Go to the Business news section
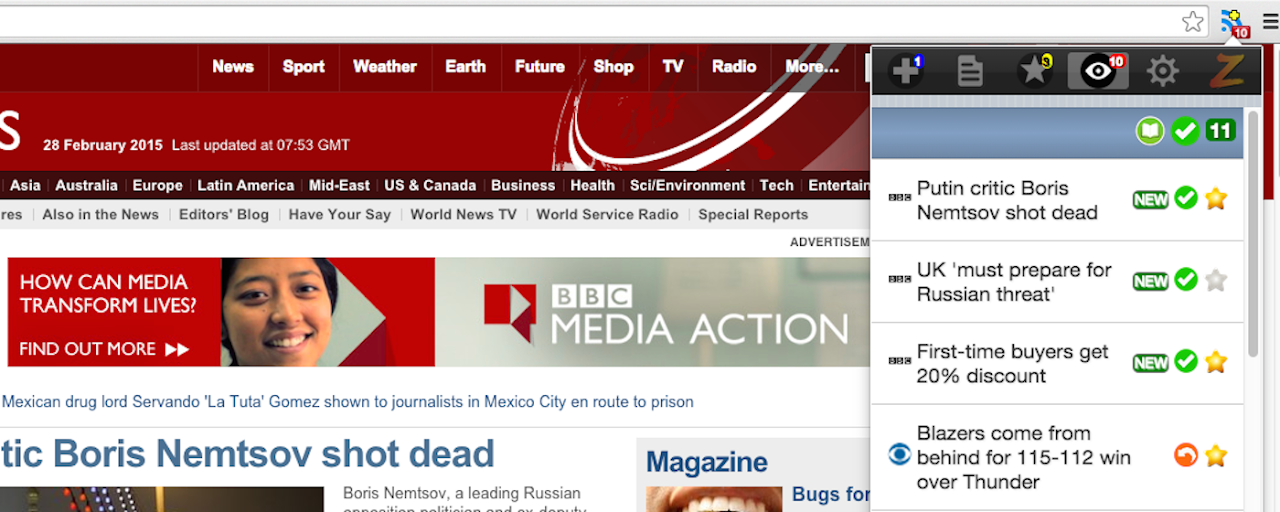This screenshot has height=512, width=1280. (523, 185)
